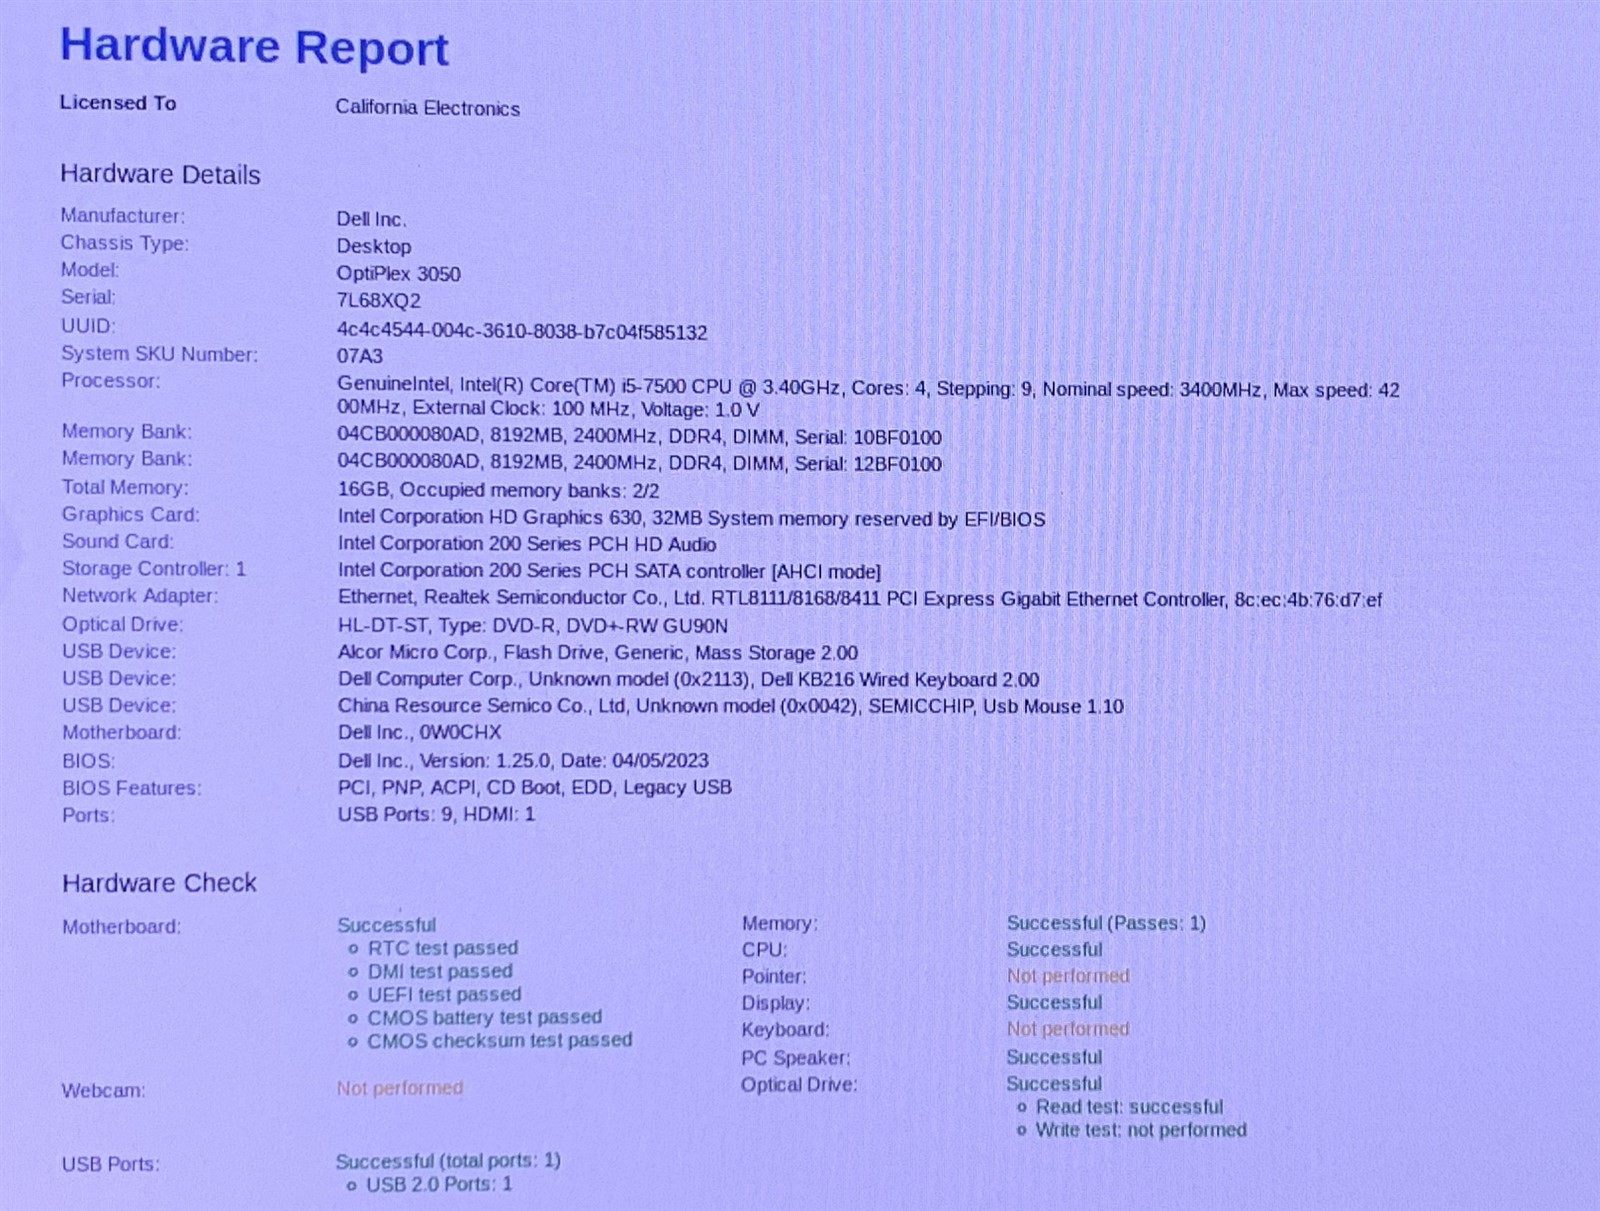This screenshot has height=1211, width=1600.
Task: Select manufacturer value Dell Inc.
Action: 371,219
